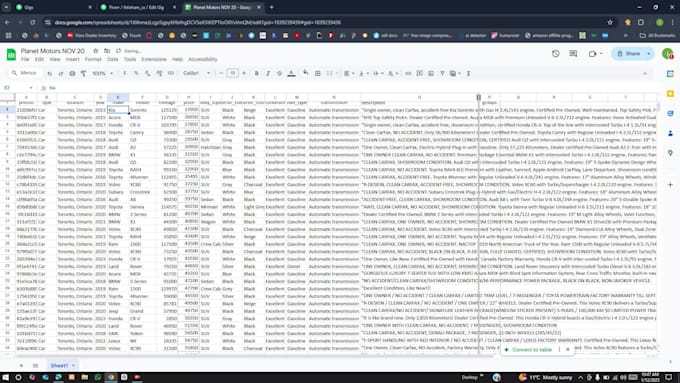Print the spreadsheet

72,73
